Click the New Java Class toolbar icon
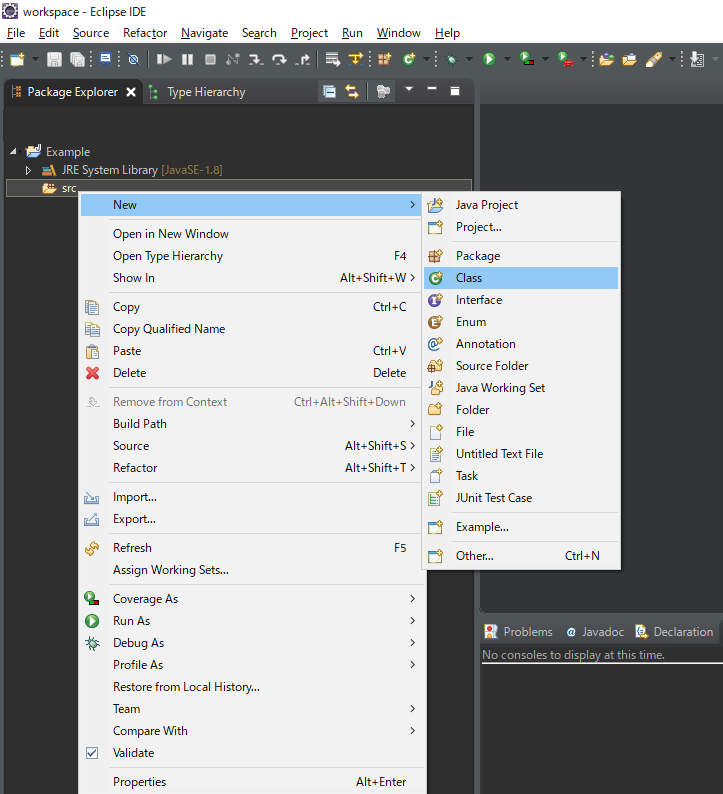This screenshot has height=794, width=723. (409, 59)
